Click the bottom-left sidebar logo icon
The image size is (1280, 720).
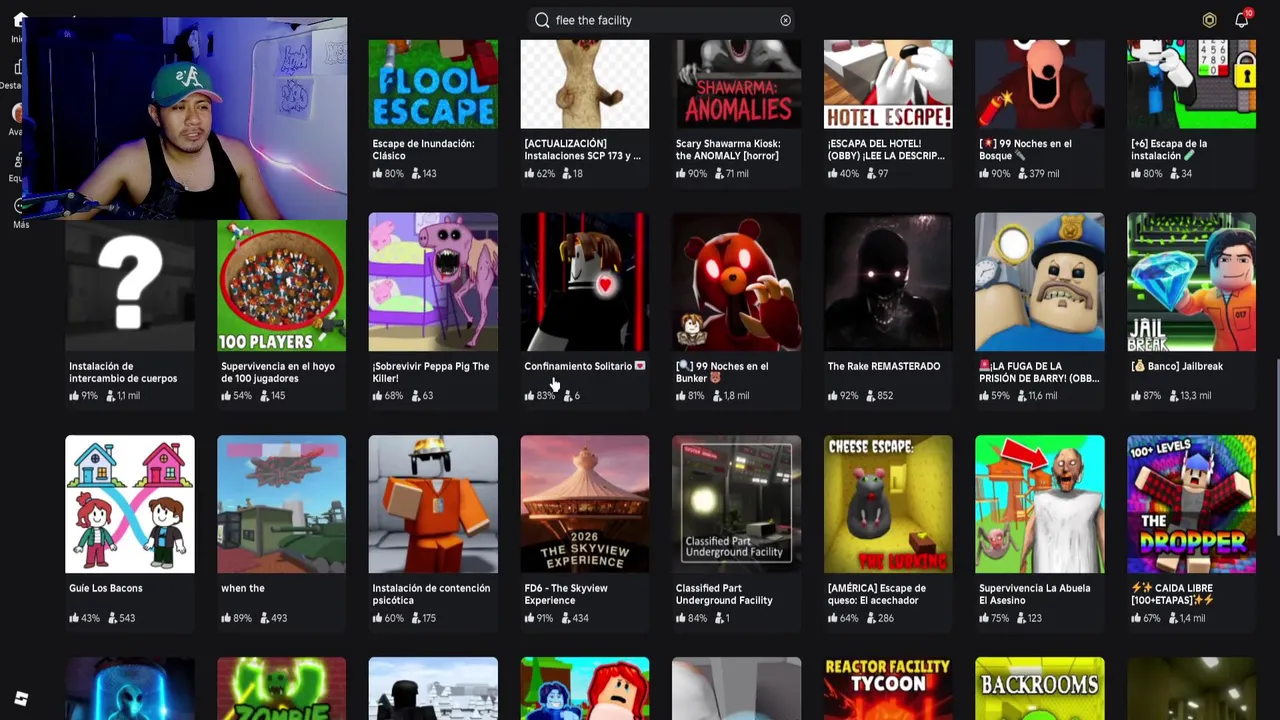(21, 698)
